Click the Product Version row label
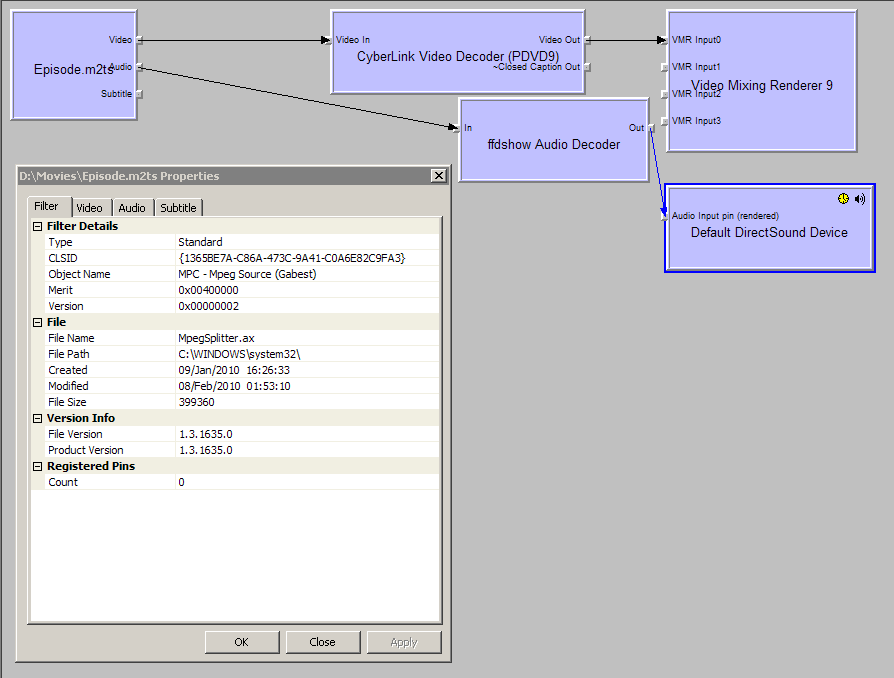This screenshot has height=678, width=894. [86, 450]
